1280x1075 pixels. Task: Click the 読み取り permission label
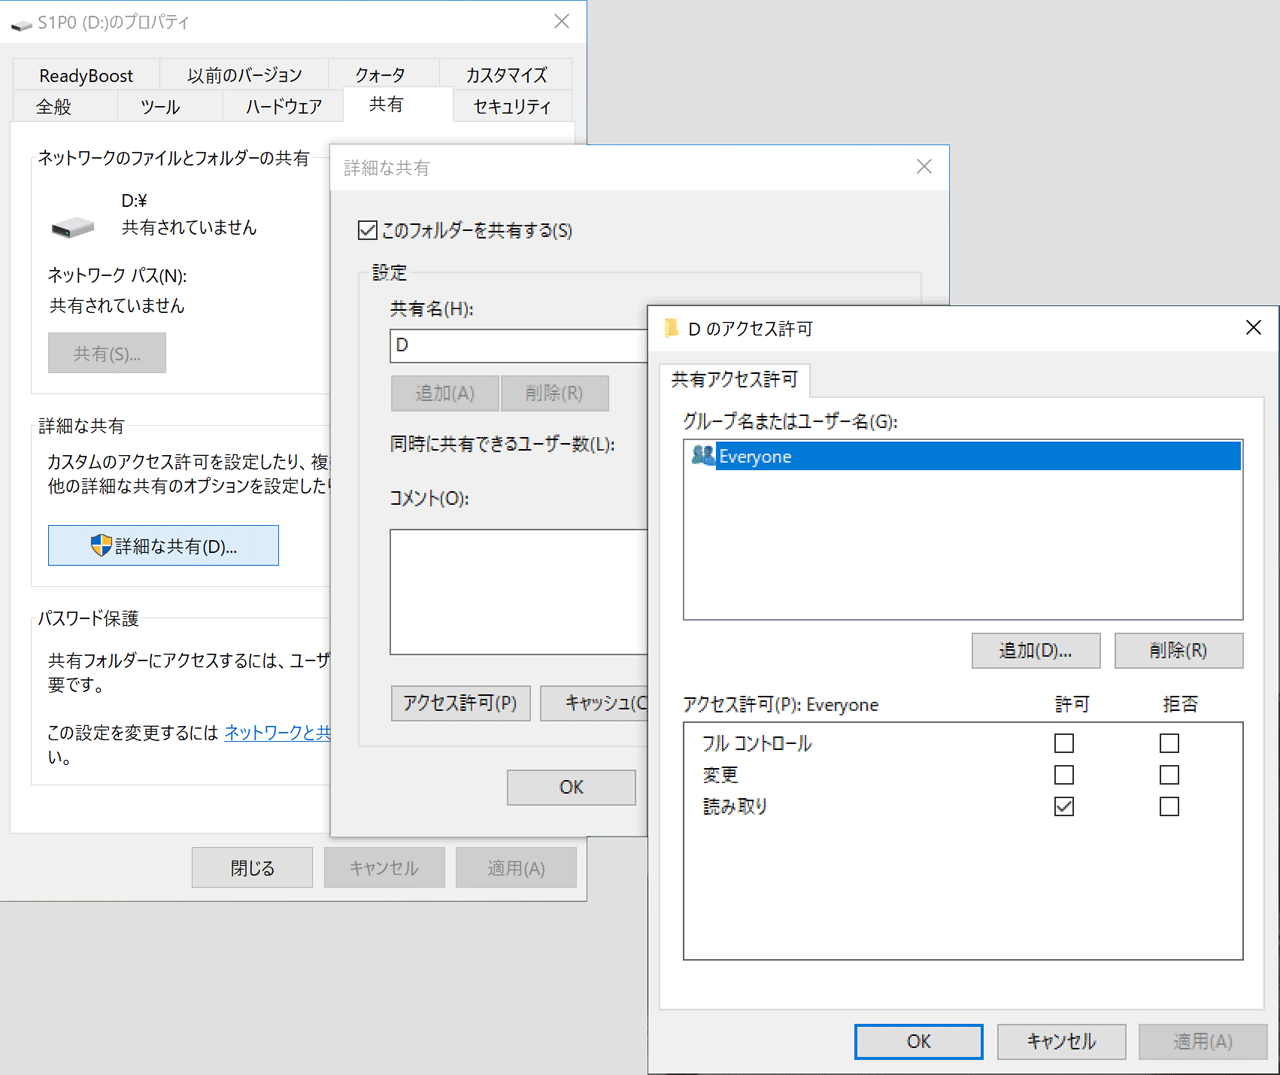coord(735,807)
